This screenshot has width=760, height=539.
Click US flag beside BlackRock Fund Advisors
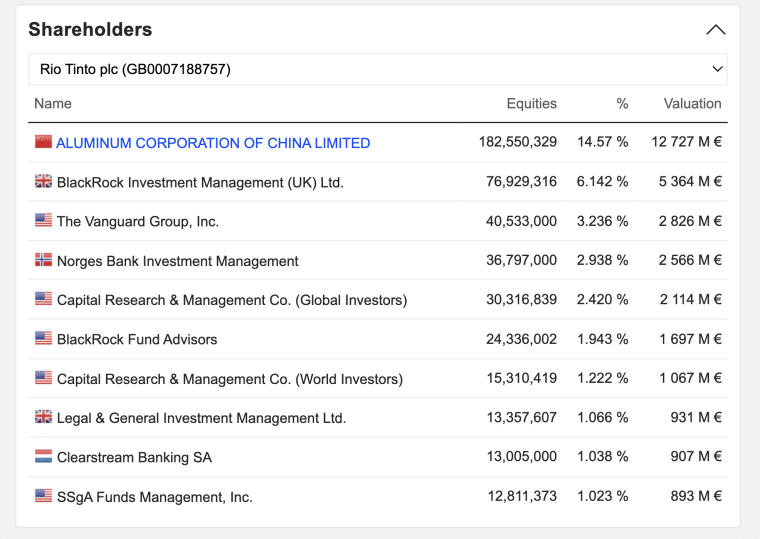(x=43, y=338)
